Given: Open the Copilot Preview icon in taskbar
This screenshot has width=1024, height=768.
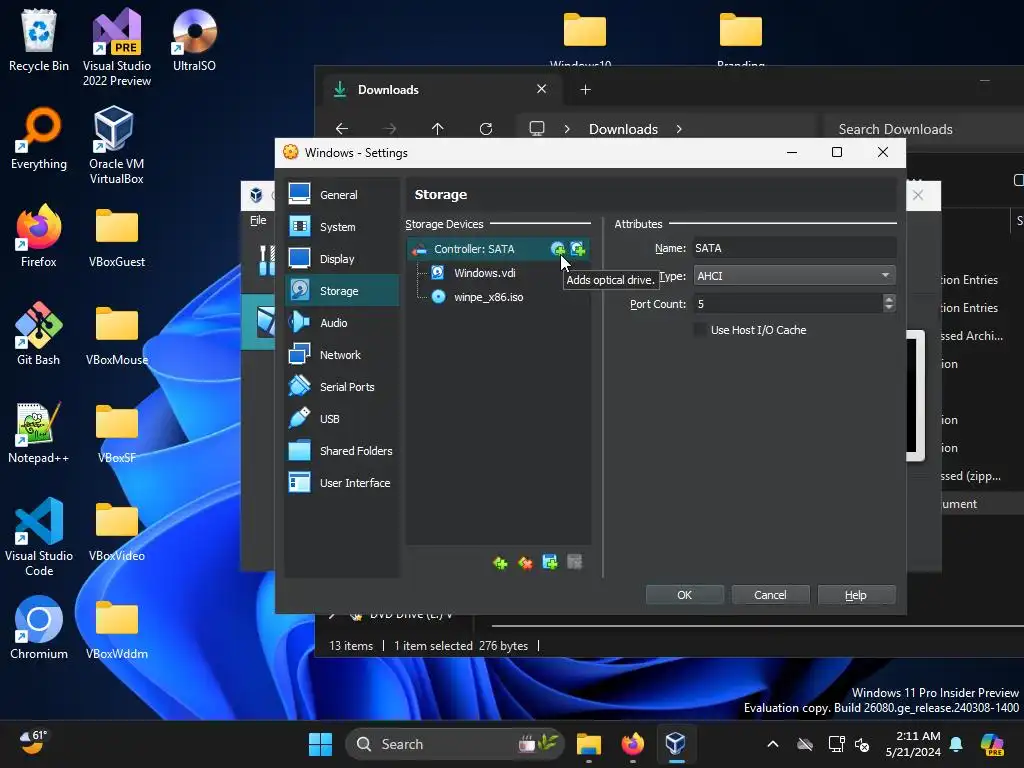Looking at the screenshot, I should click(x=993, y=744).
